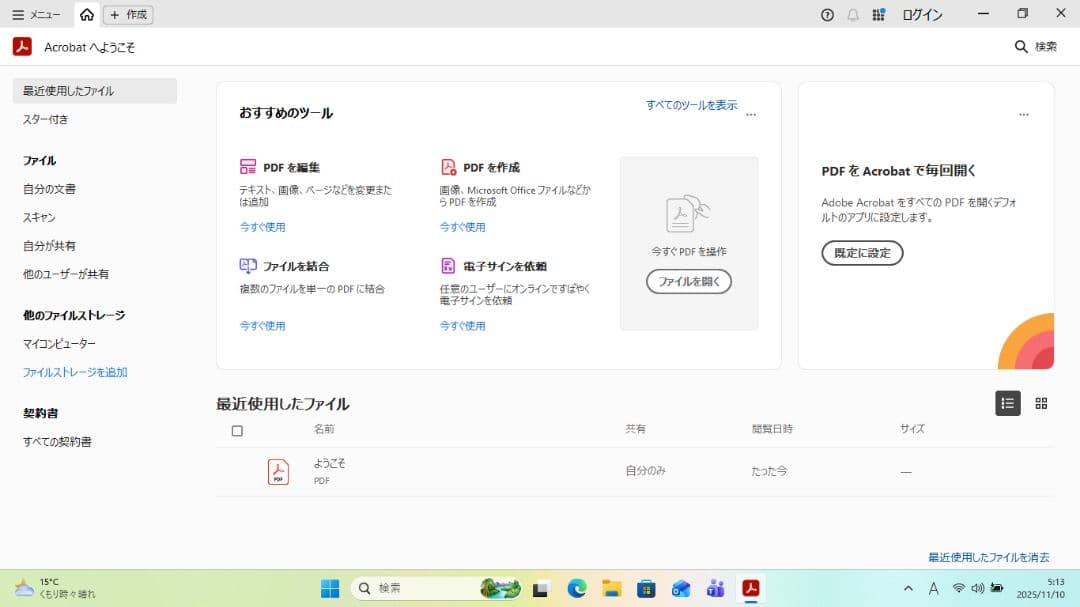Select 自分の文書 in the sidebar
1080x607 pixels.
point(49,189)
